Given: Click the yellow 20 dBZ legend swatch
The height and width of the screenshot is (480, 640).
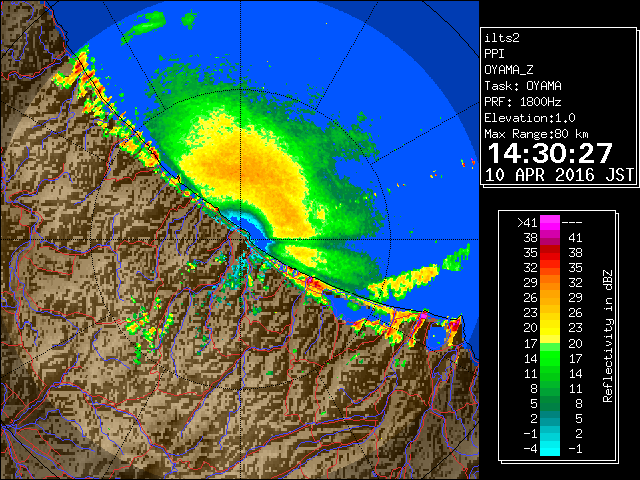Looking at the screenshot, I should coord(550,328).
